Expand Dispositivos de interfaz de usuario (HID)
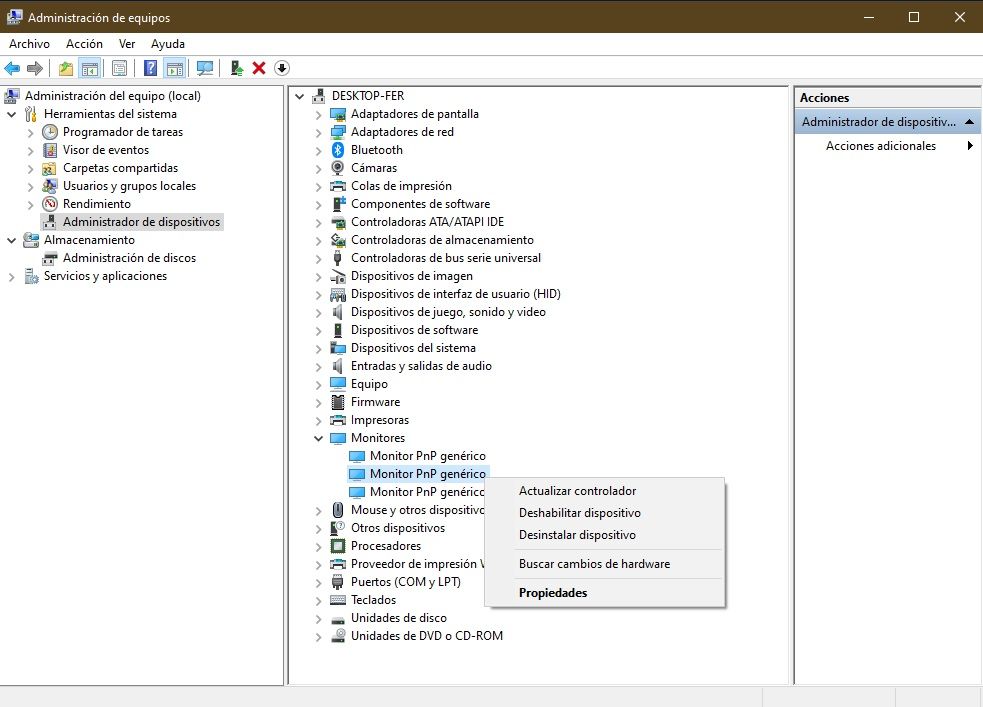The height and width of the screenshot is (707, 983). click(318, 295)
